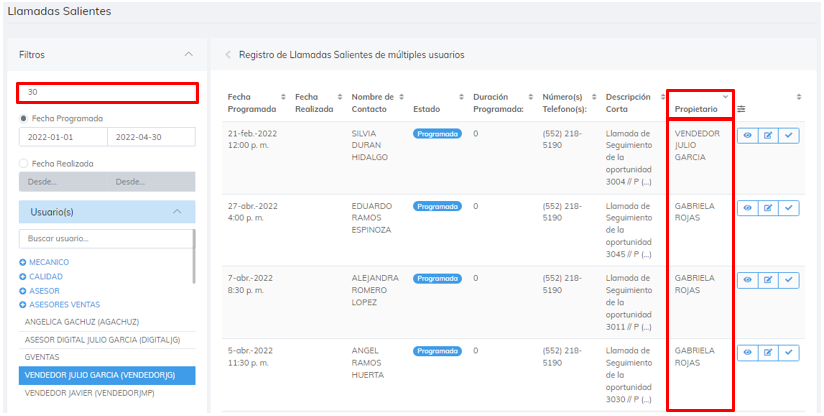Sort by Propietario column header

point(696,109)
